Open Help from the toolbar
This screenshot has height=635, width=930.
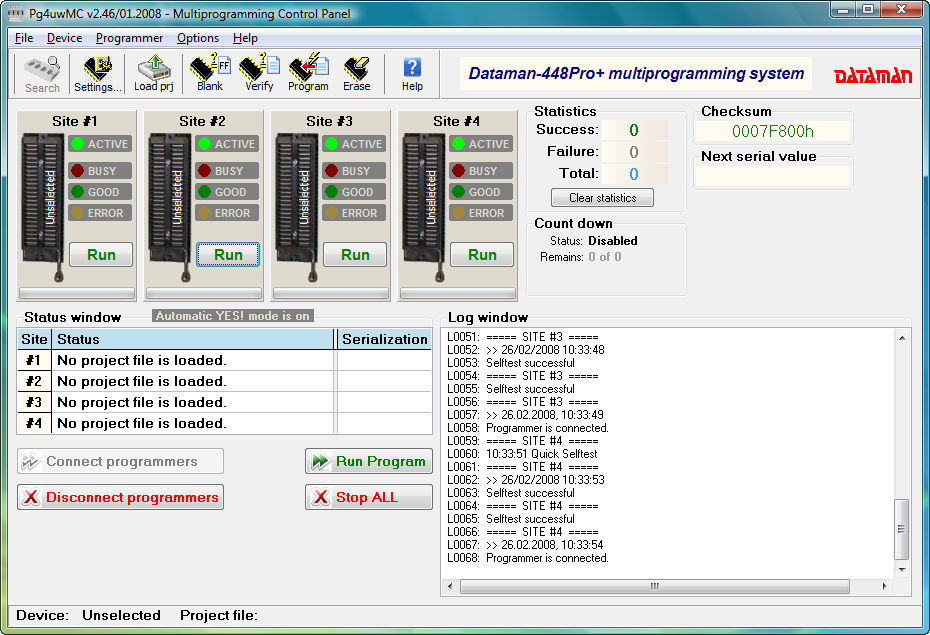[x=412, y=74]
